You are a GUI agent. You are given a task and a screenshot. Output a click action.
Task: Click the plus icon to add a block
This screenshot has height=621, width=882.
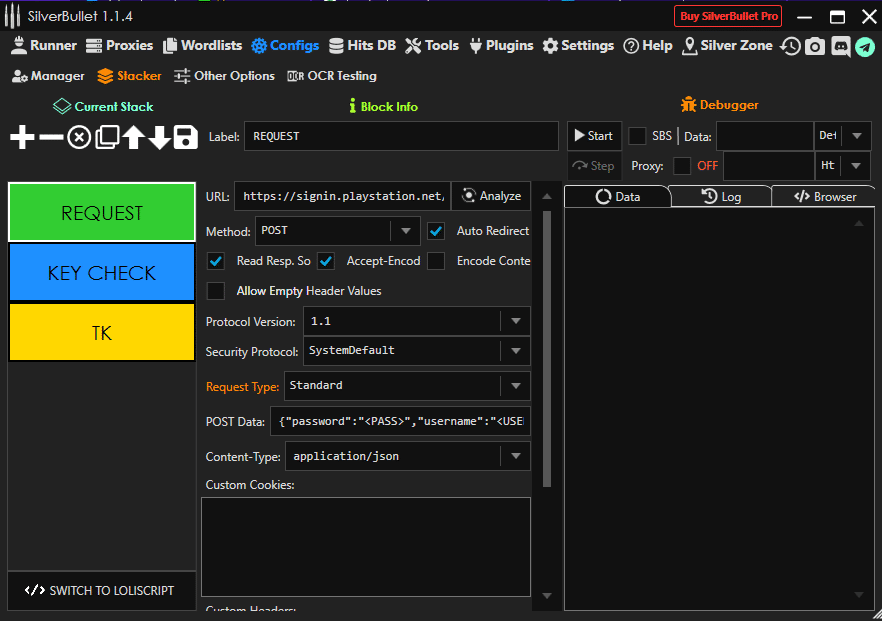click(x=21, y=137)
